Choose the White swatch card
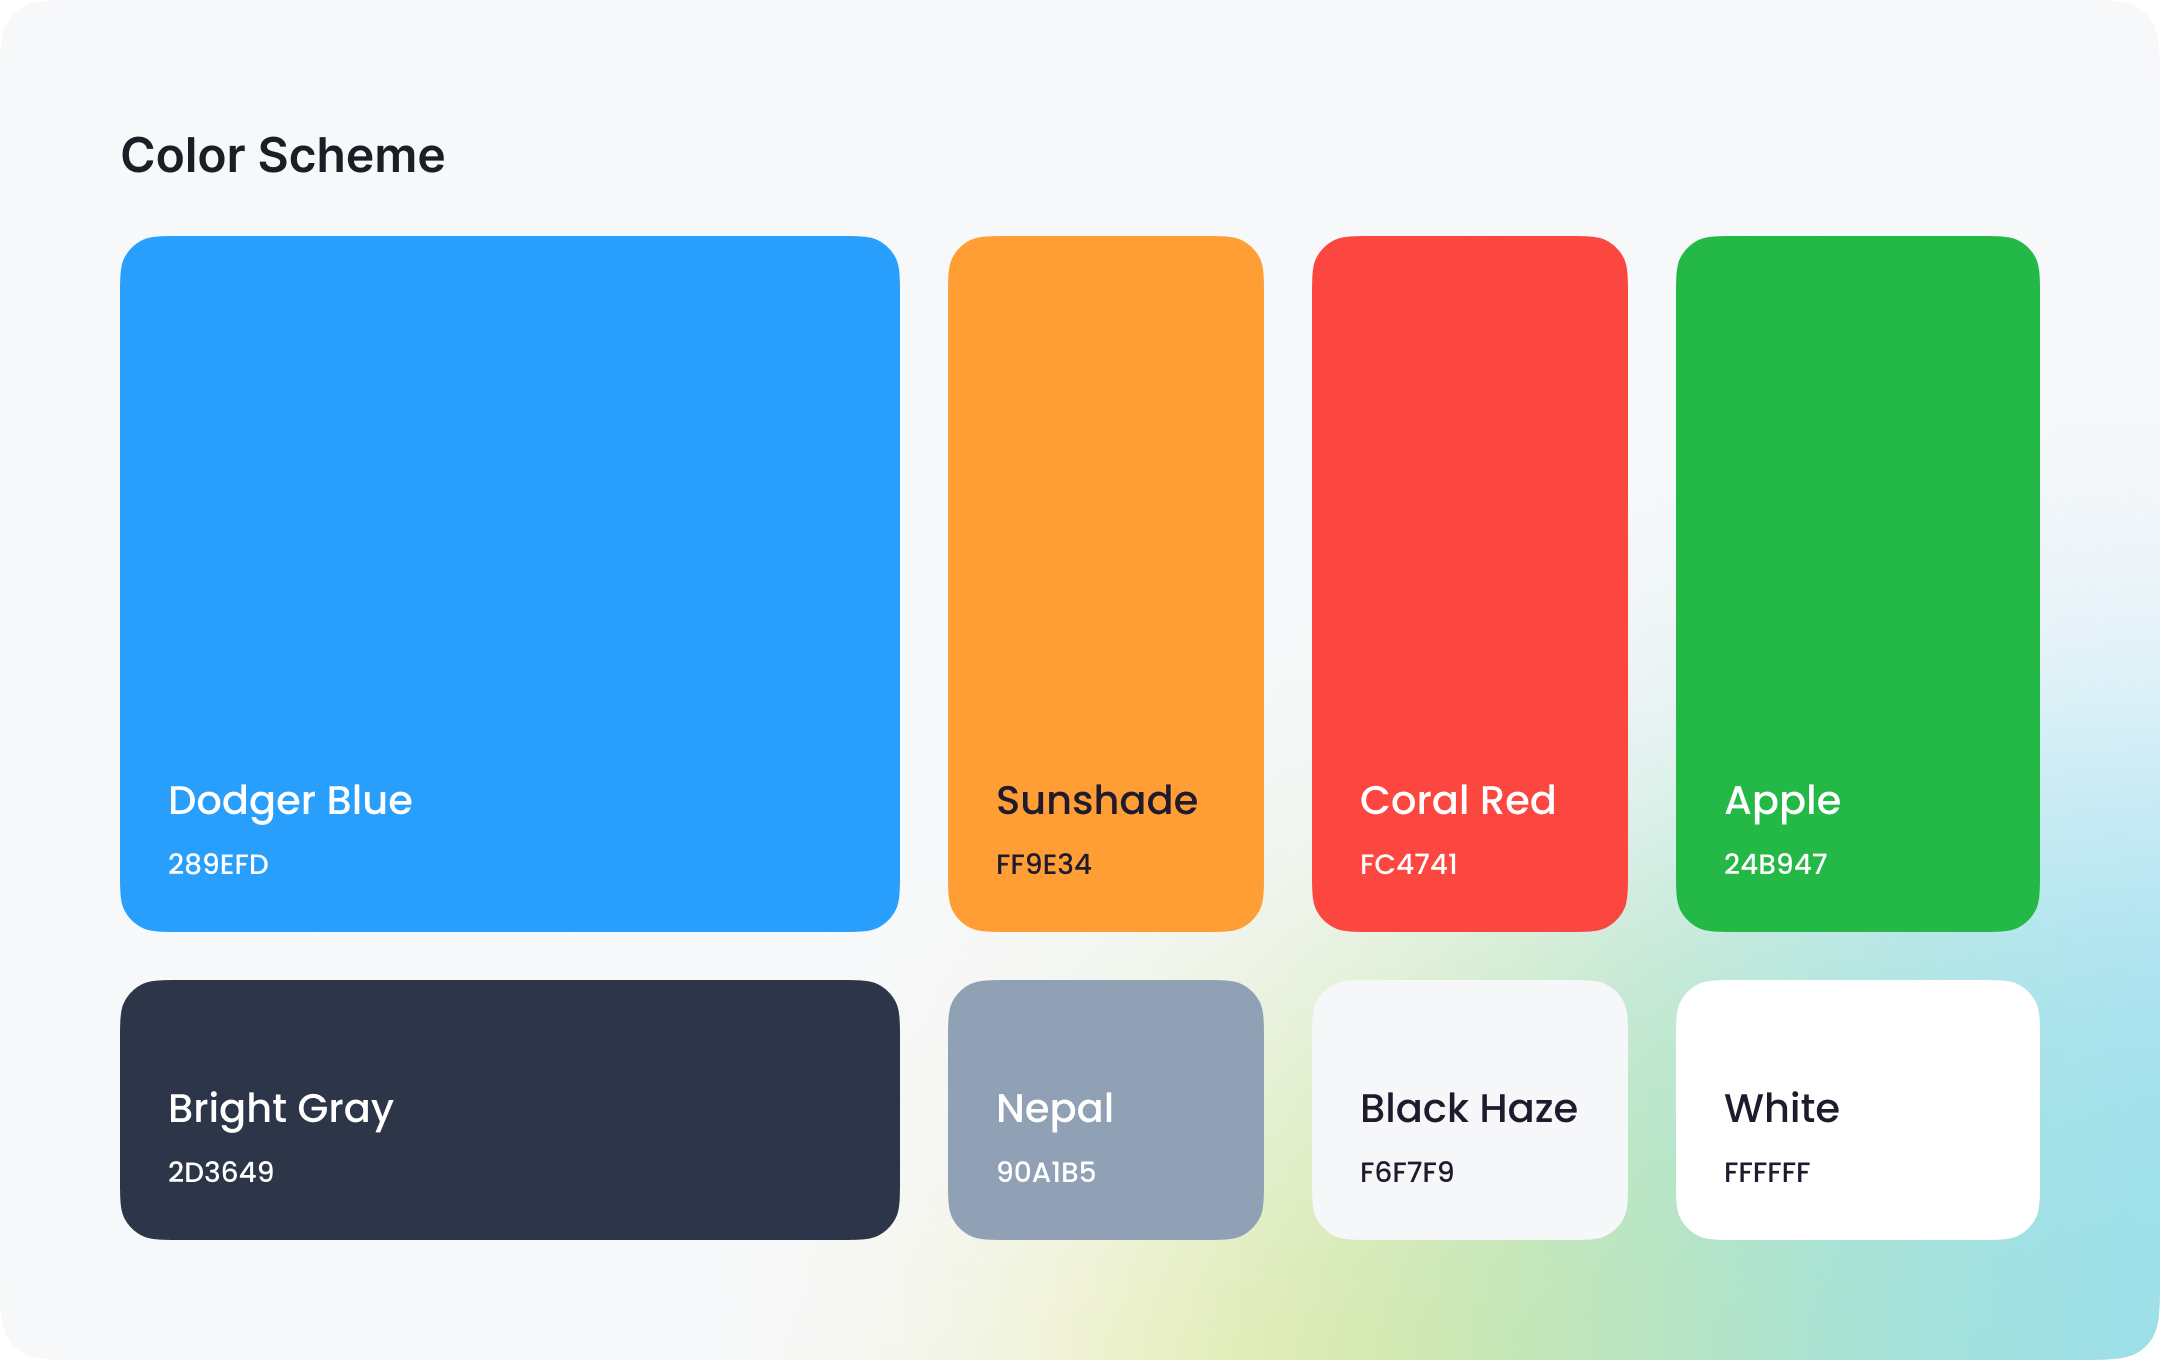 tap(1858, 1110)
